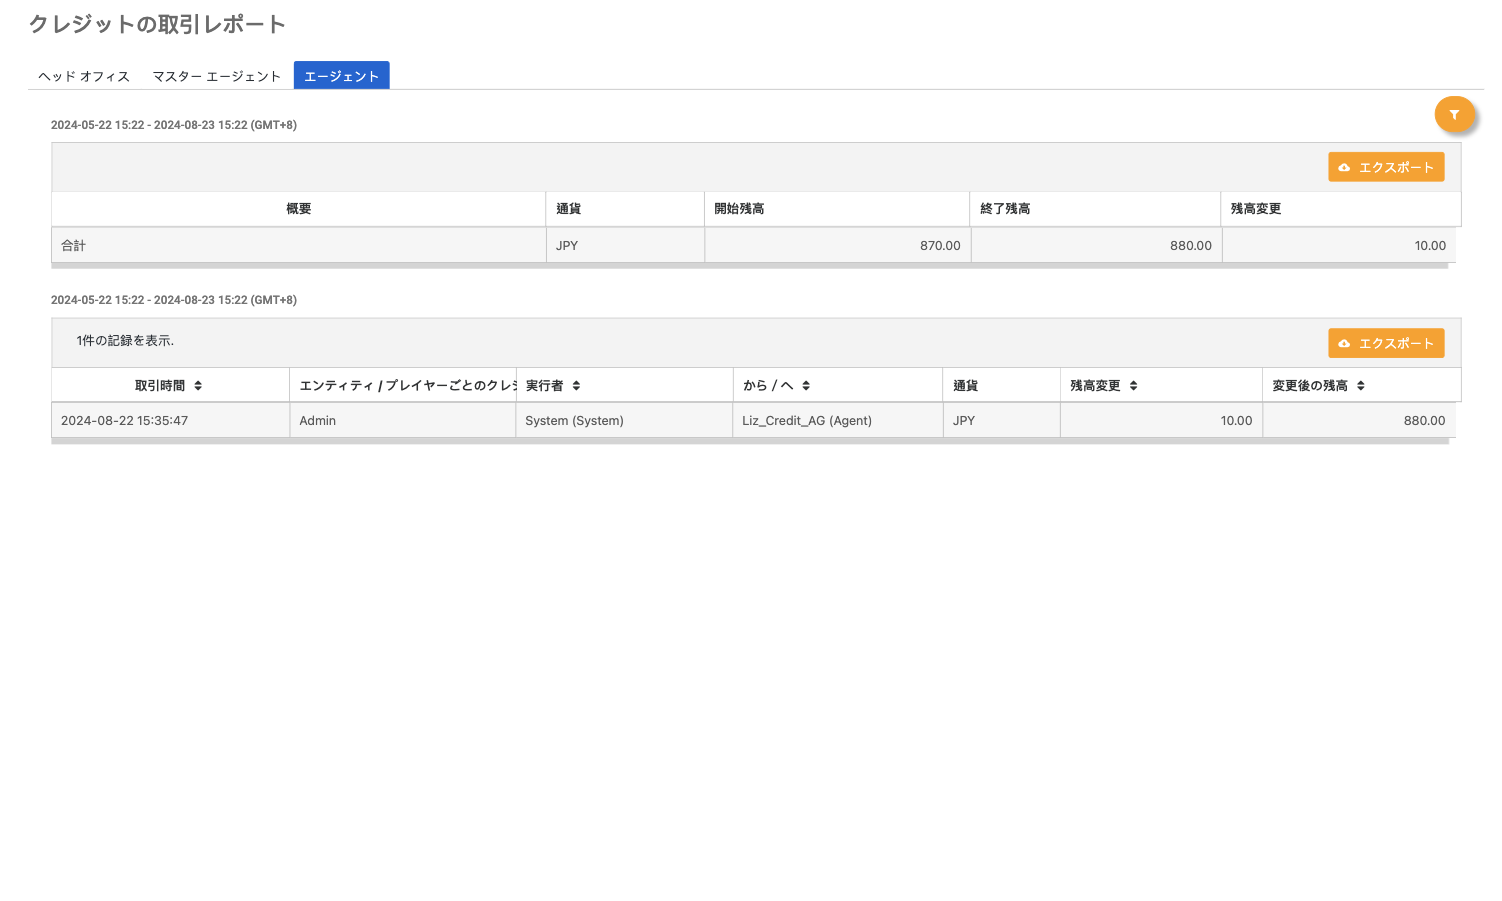Click the System (System) executor cell

574,421
